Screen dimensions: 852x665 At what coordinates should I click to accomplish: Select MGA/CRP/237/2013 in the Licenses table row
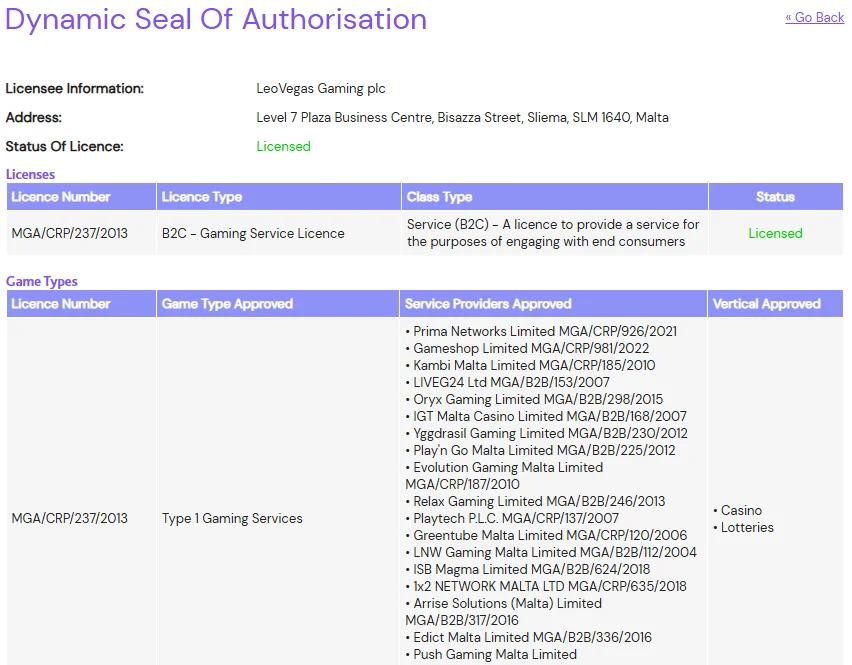(70, 233)
